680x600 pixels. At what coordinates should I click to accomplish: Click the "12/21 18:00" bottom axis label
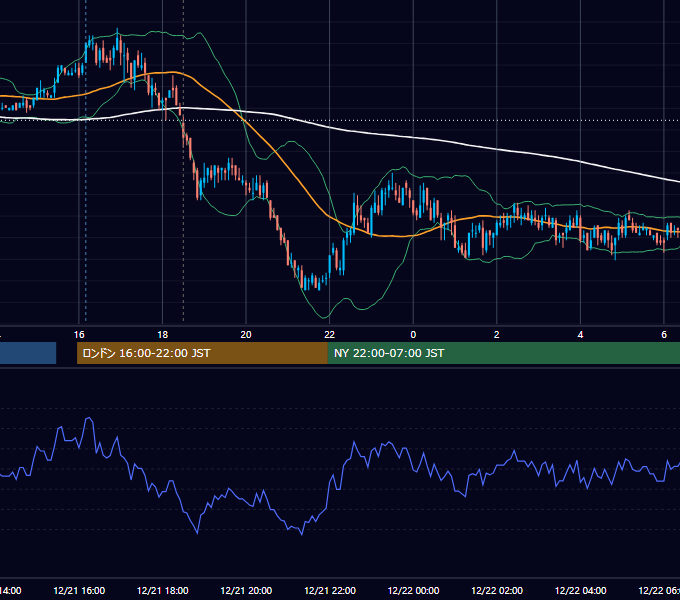pos(163,590)
